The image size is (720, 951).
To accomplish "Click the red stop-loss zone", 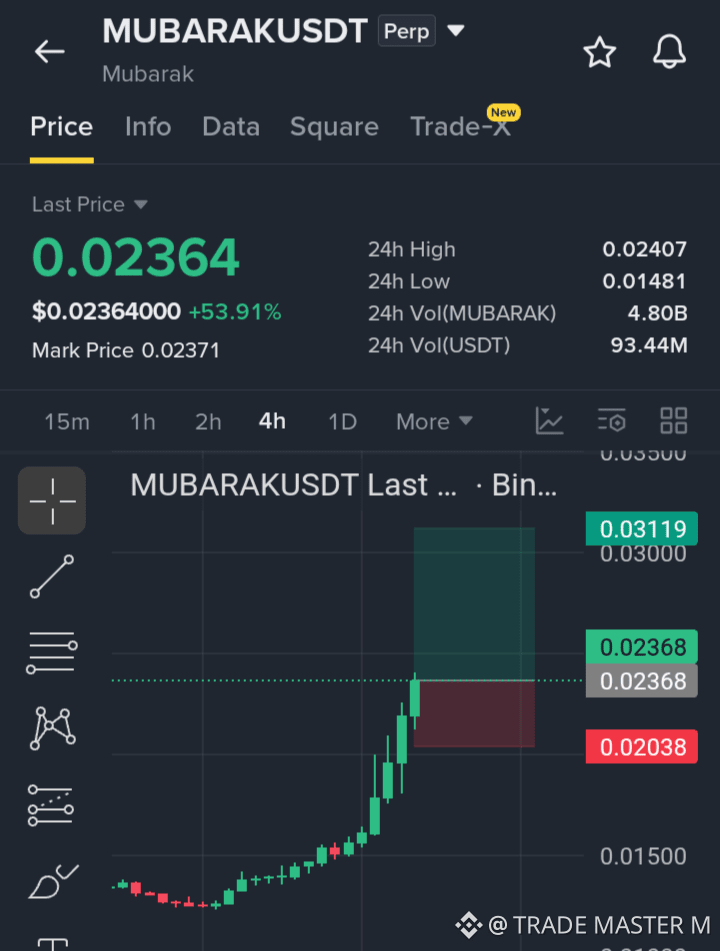I will (x=474, y=714).
